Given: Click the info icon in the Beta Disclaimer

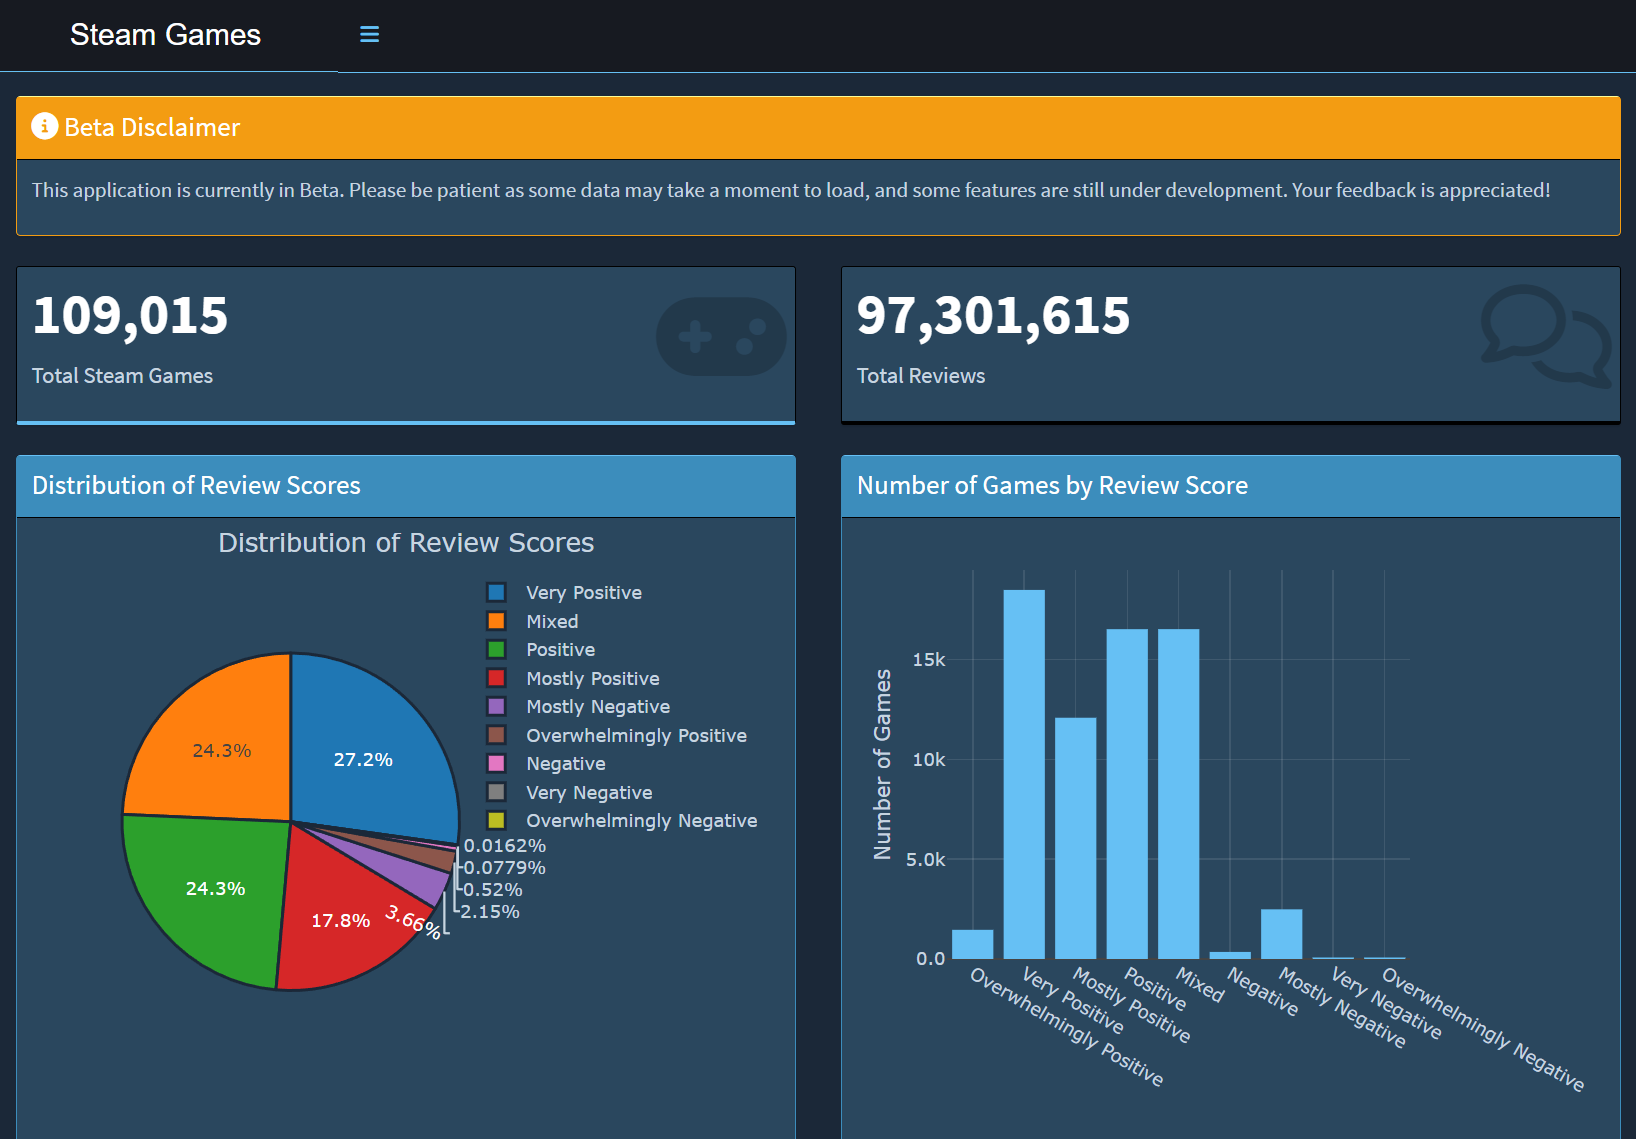Looking at the screenshot, I should 44,127.
